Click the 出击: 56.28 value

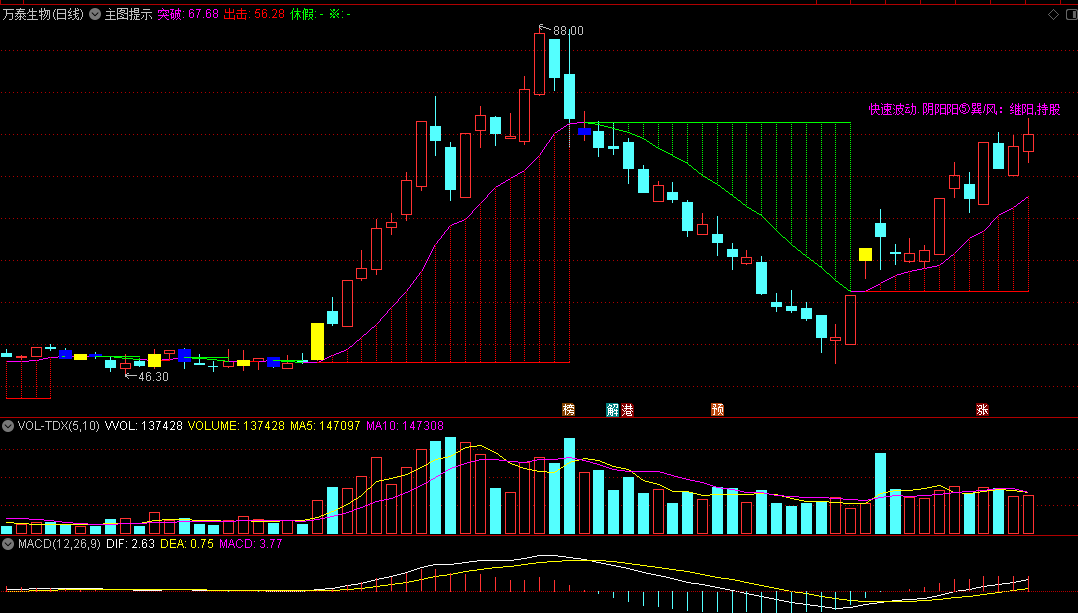point(254,14)
